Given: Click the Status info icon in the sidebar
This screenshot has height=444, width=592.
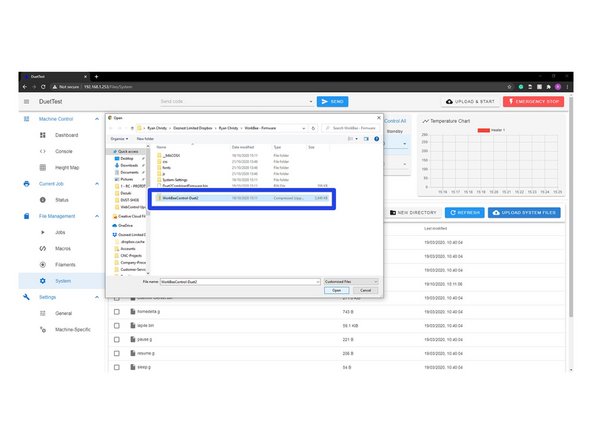Looking at the screenshot, I should pyautogui.click(x=43, y=200).
